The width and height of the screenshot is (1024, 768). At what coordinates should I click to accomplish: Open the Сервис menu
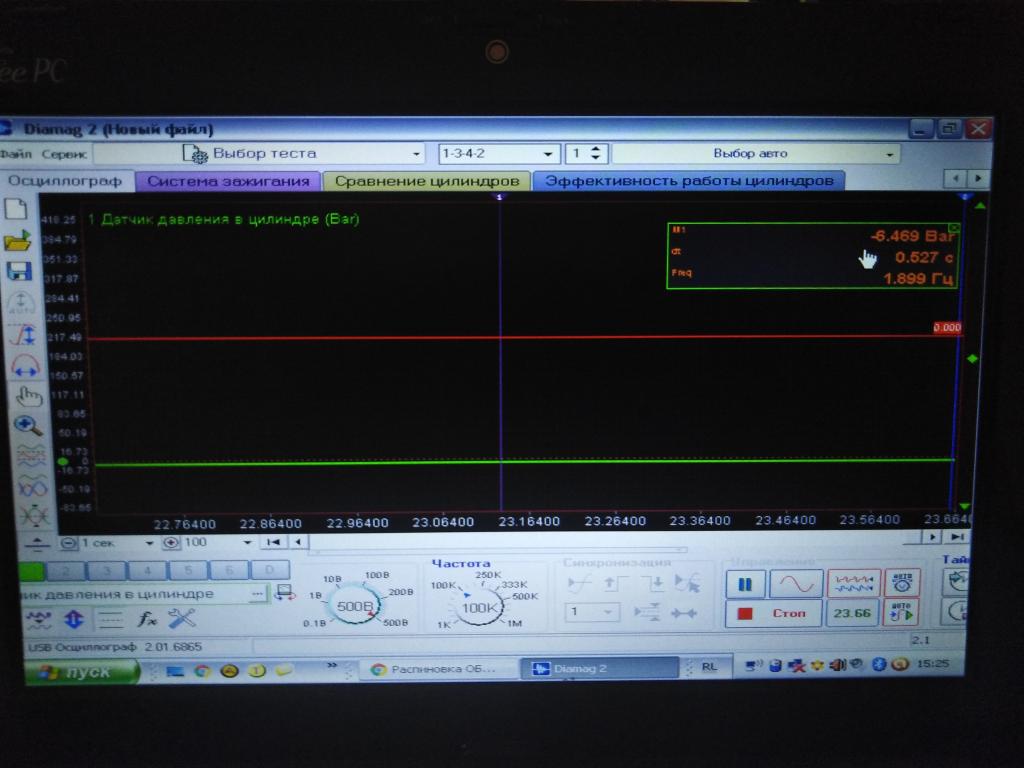[x=63, y=154]
